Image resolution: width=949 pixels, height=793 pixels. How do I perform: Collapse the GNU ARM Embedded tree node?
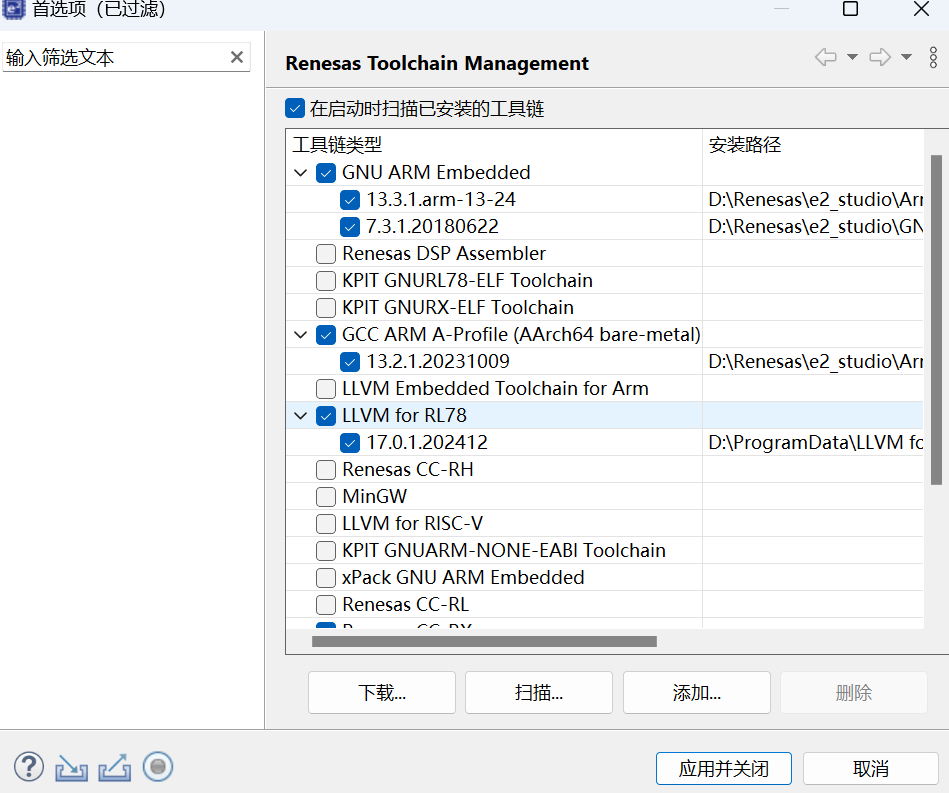300,173
